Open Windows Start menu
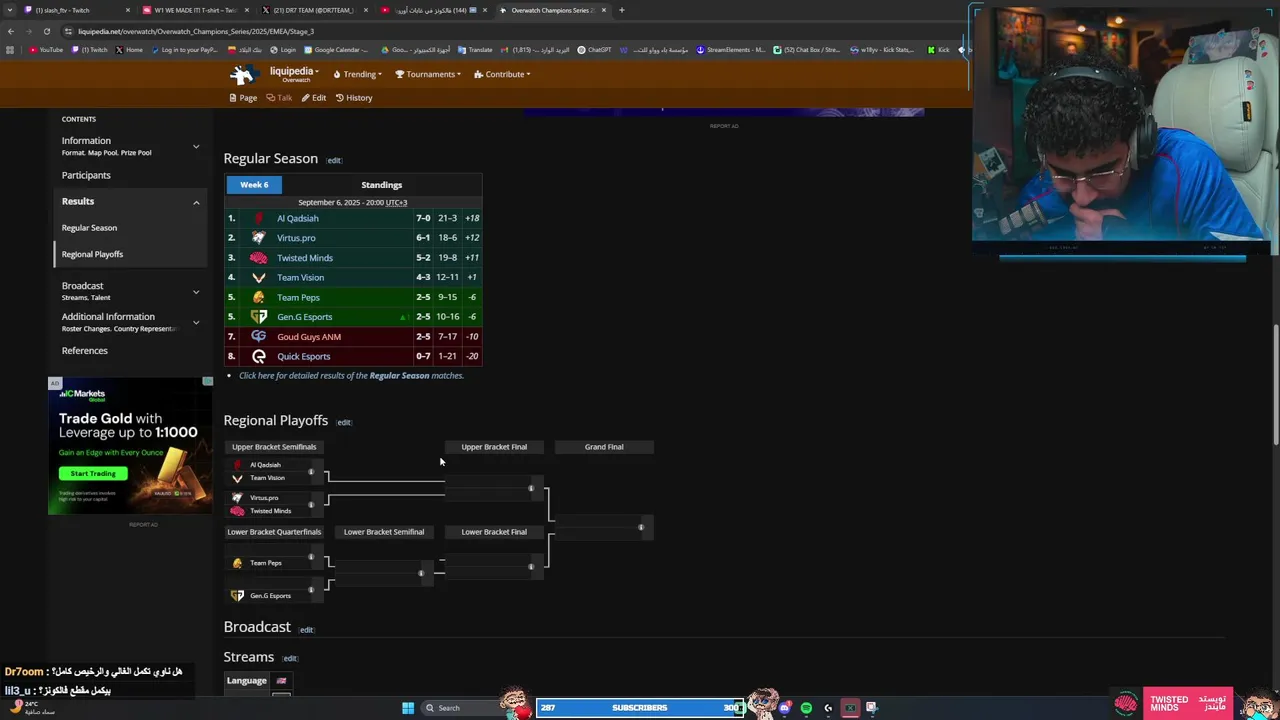 pos(408,708)
